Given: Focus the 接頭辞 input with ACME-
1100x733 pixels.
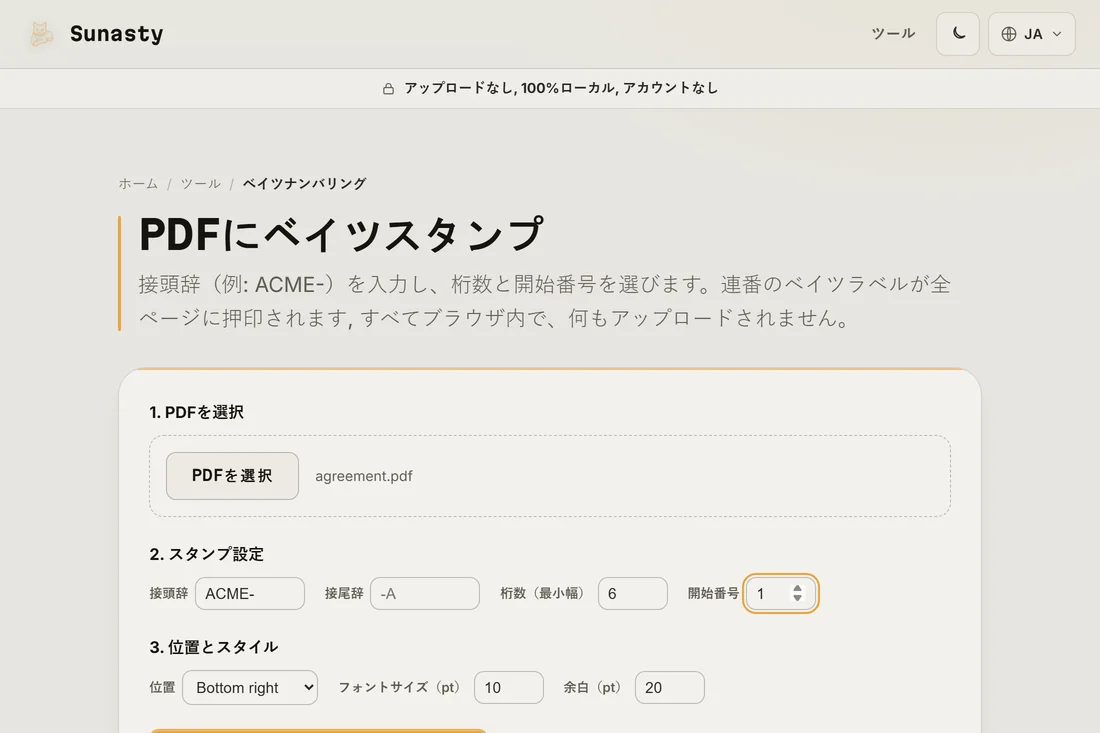Looking at the screenshot, I should (x=250, y=593).
